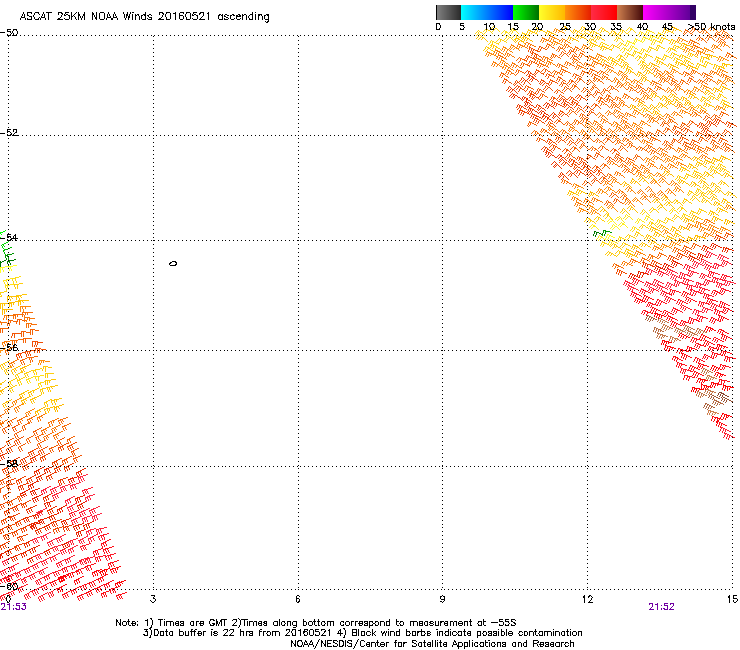Click the green 15-20 knots color segment
Screen dimensions: 740x650
coord(526,12)
